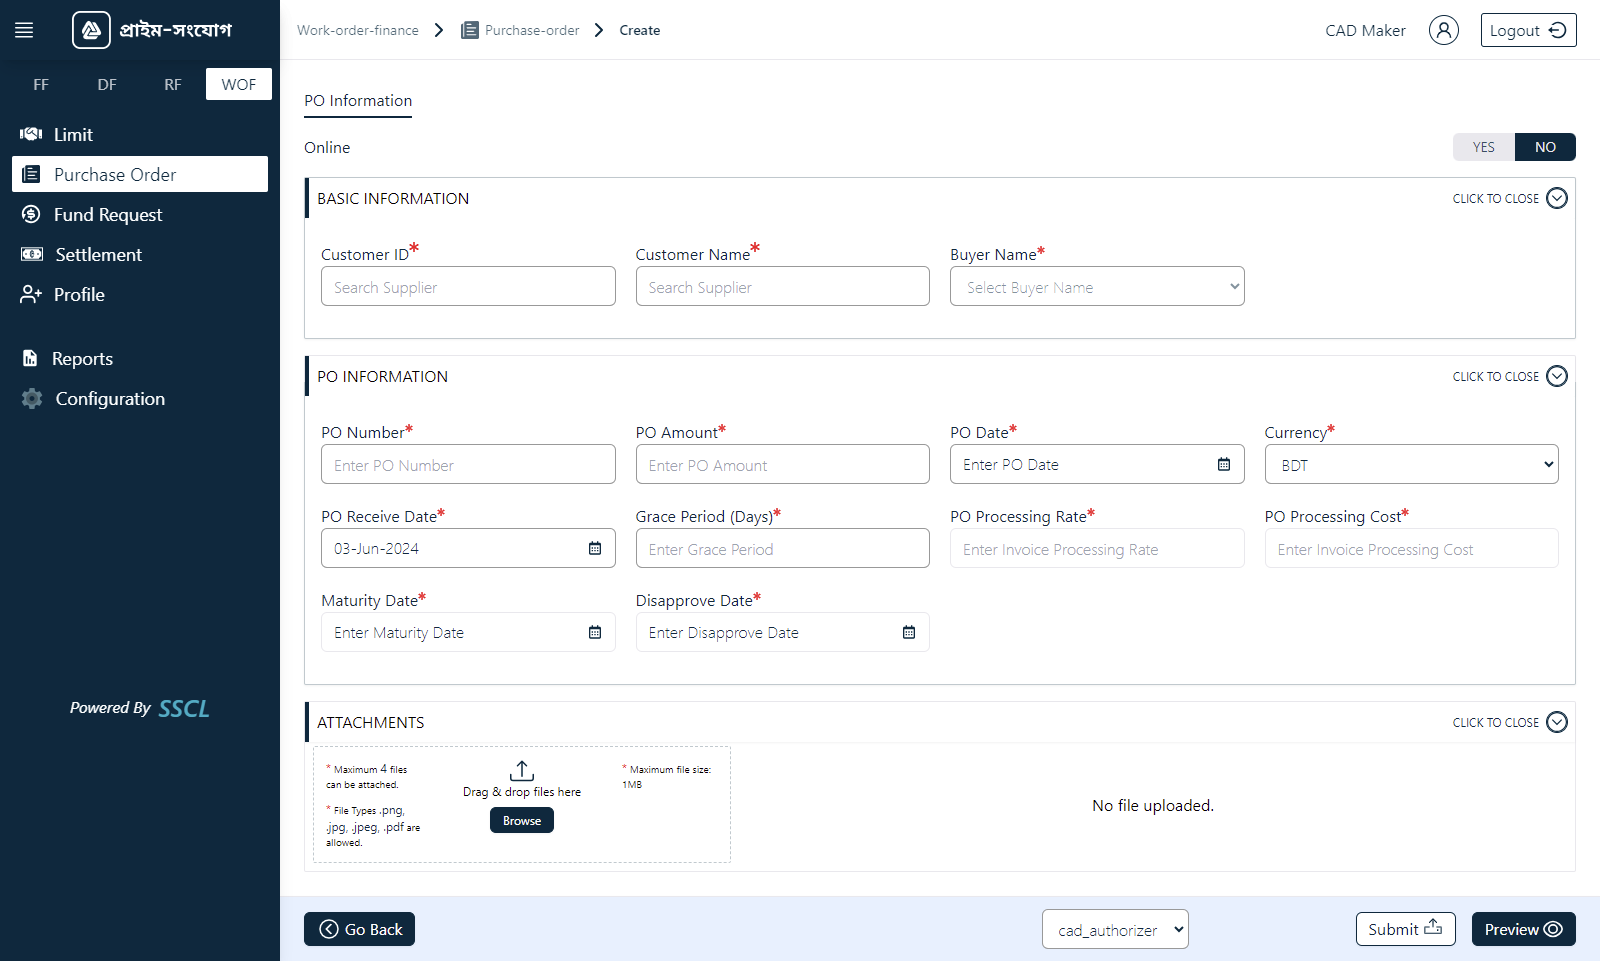Click the Preview button
This screenshot has width=1600, height=961.
click(x=1523, y=929)
